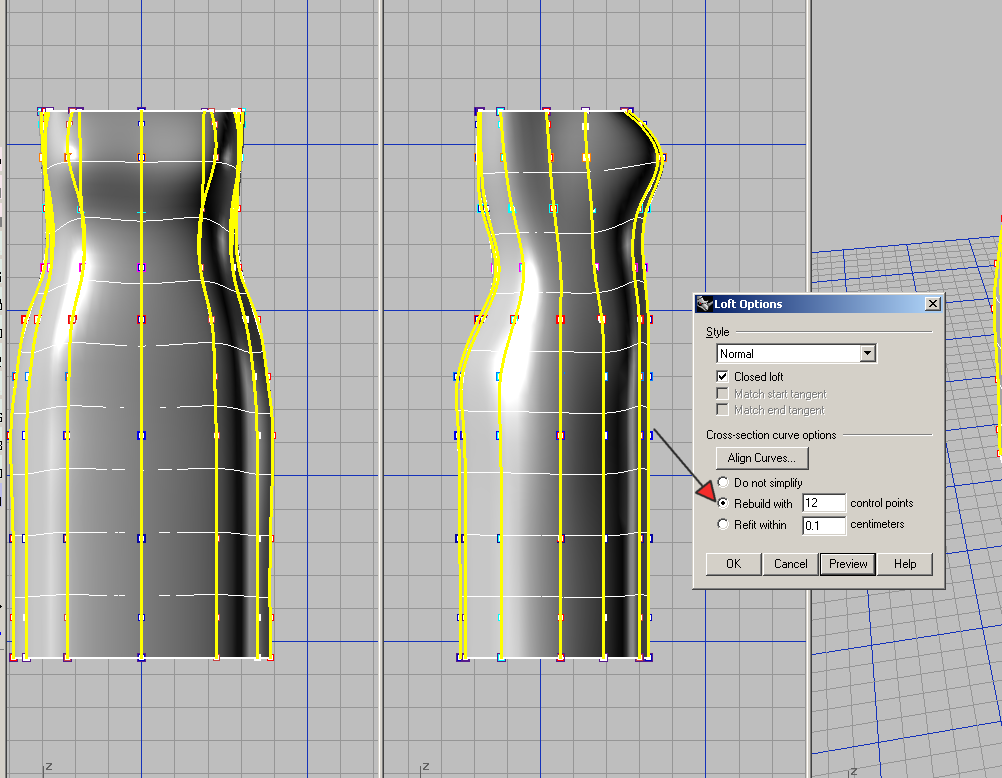Screen dimensions: 1002x778
Task: Select the Rebuild with radio button
Action: 723,504
